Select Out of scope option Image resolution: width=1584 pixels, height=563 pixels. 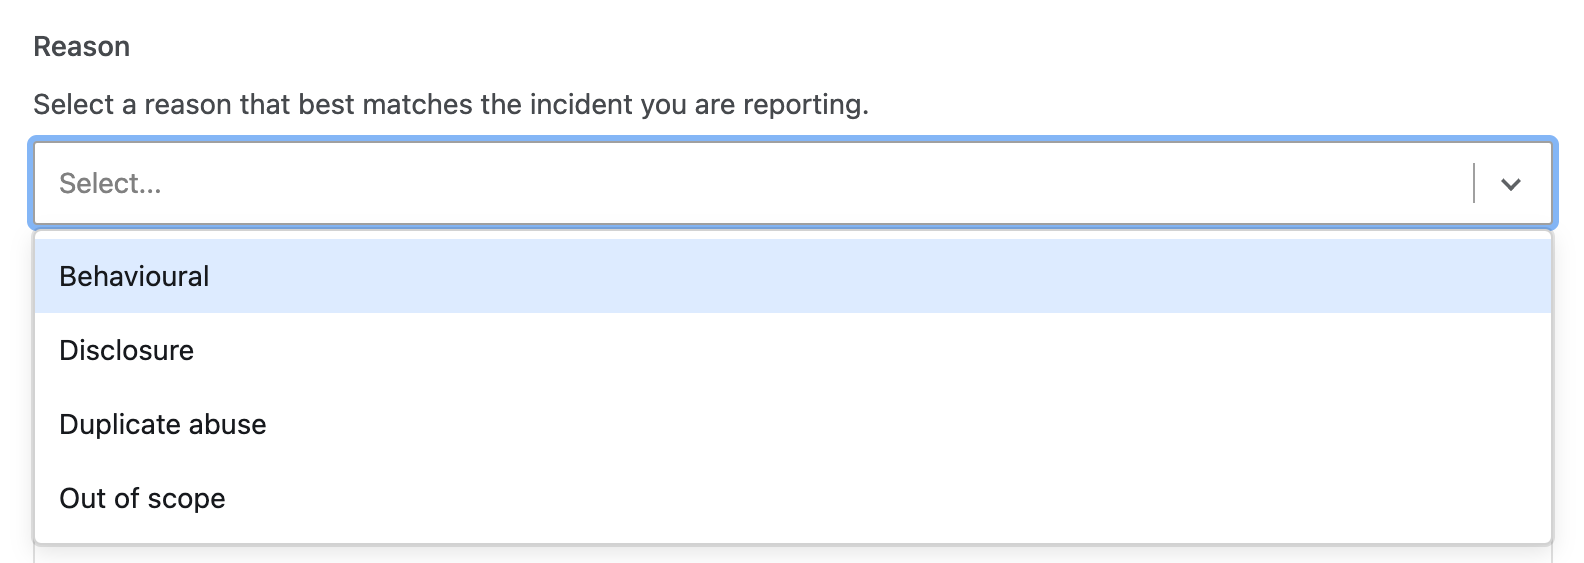pos(793,498)
